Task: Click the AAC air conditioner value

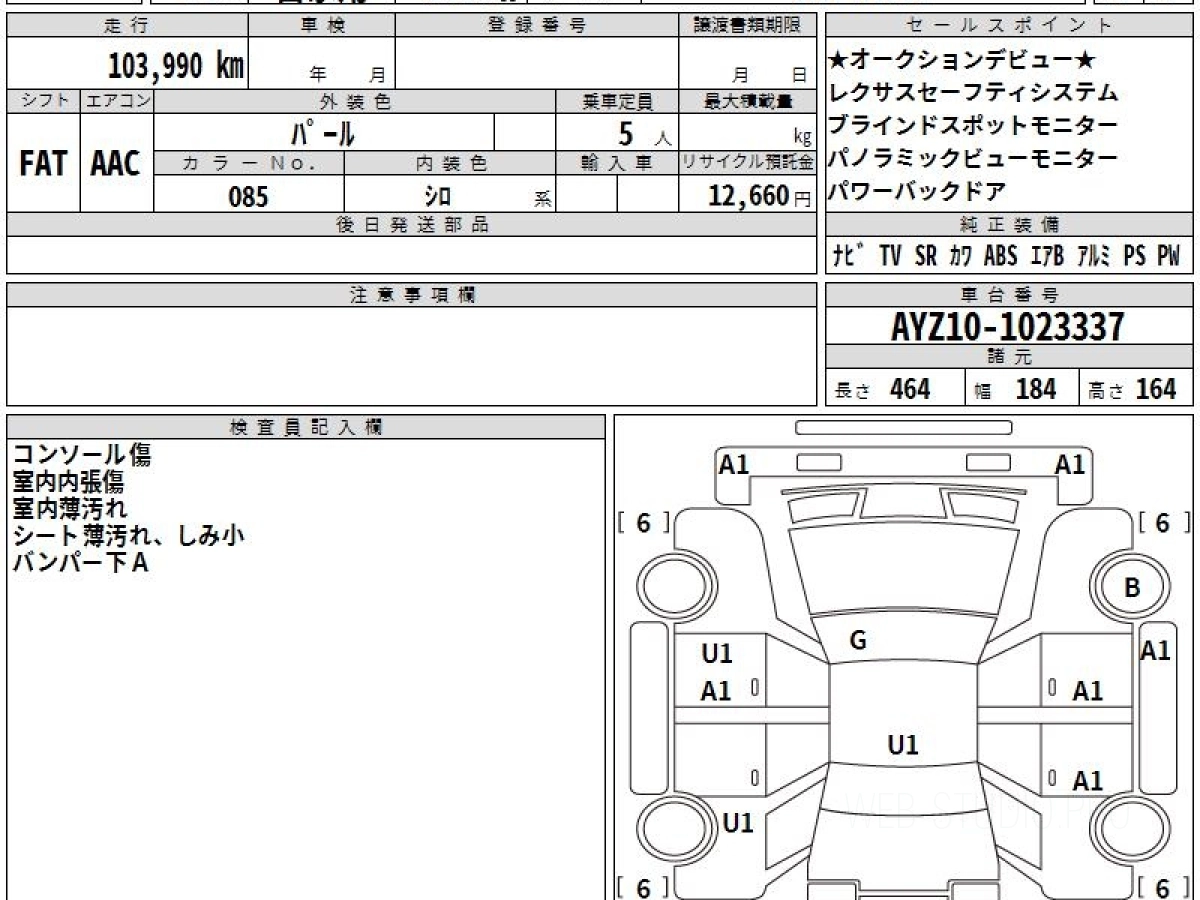Action: pyautogui.click(x=116, y=164)
